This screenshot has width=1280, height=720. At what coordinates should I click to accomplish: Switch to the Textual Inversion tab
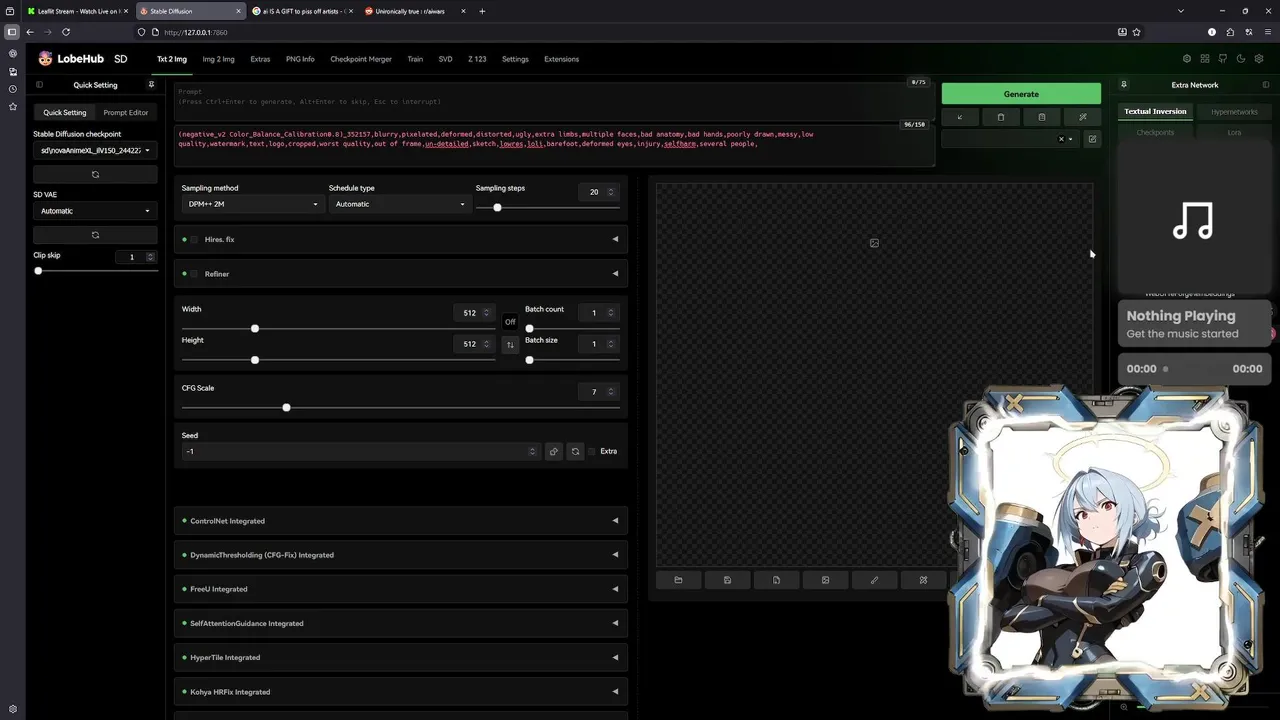coord(1155,112)
